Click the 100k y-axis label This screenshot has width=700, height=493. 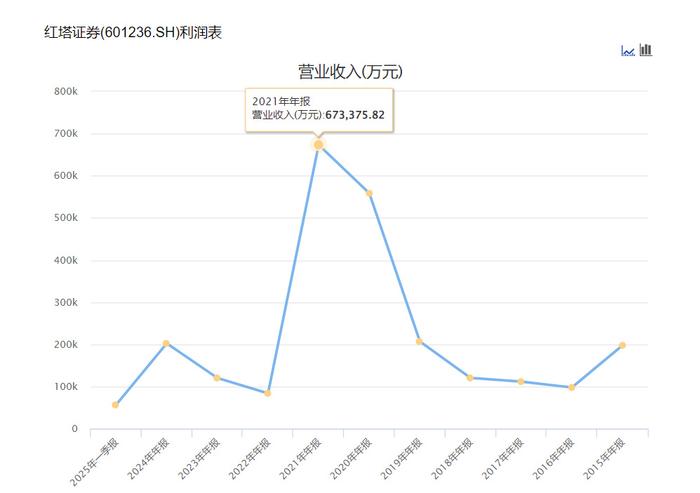point(66,387)
